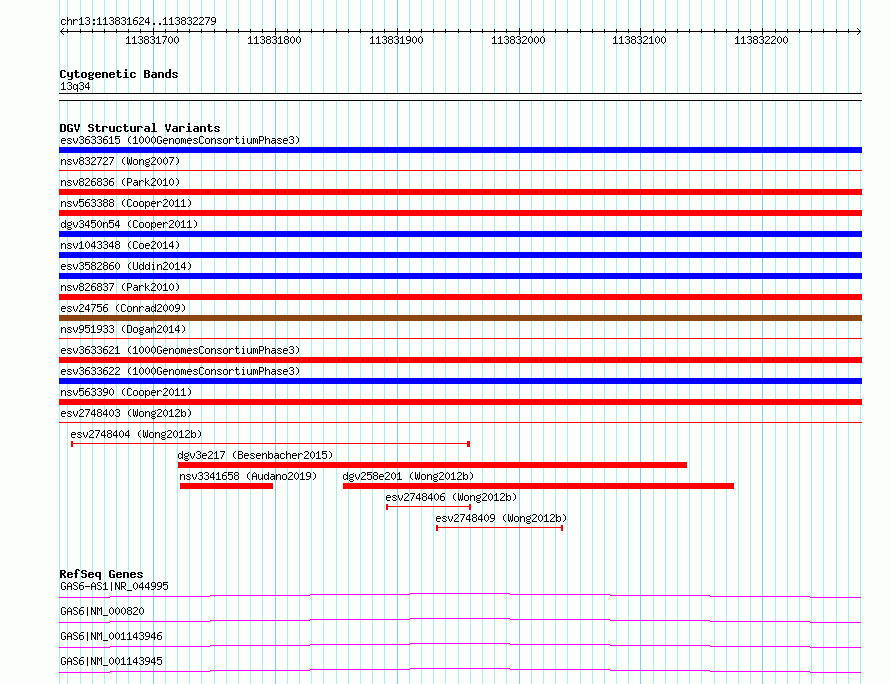Viewport: 890px width, 684px height.
Task: Click the chr13:113831624..113832279 region label
Action: [138, 21]
